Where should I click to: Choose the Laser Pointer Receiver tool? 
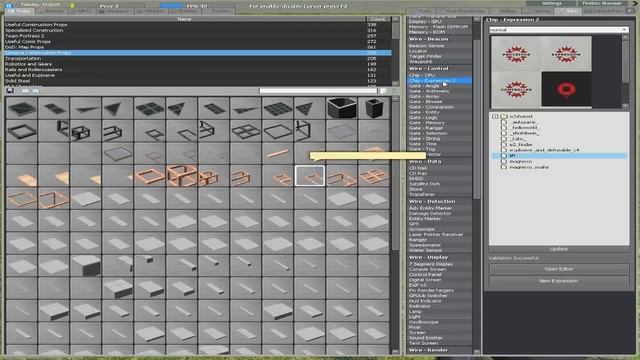tap(440, 234)
